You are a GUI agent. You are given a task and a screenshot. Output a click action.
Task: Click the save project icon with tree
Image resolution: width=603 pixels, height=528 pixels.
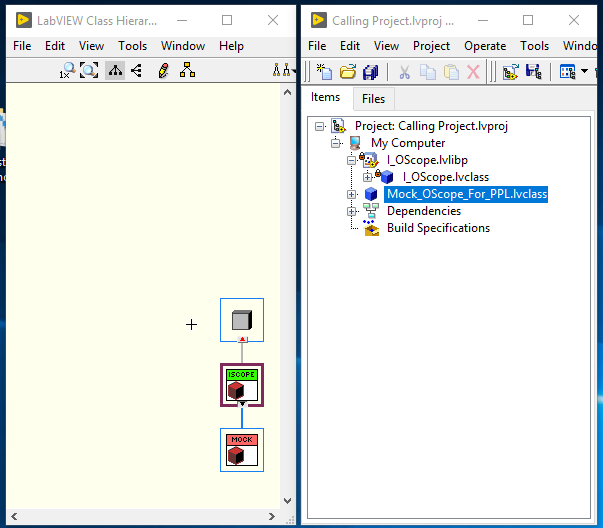(x=534, y=72)
